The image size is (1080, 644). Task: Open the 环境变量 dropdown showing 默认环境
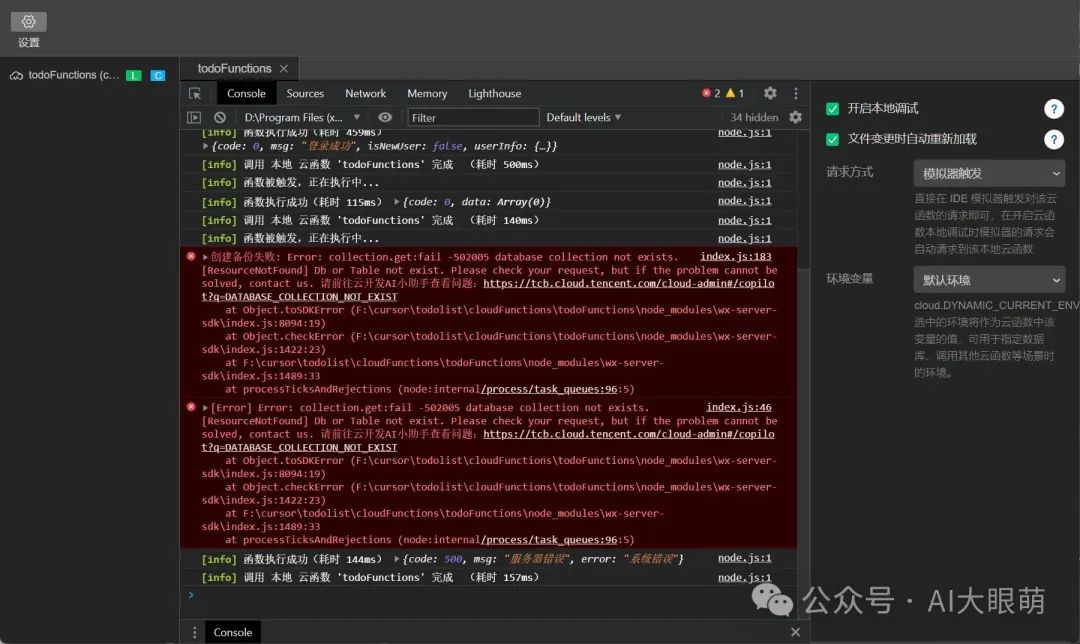988,280
